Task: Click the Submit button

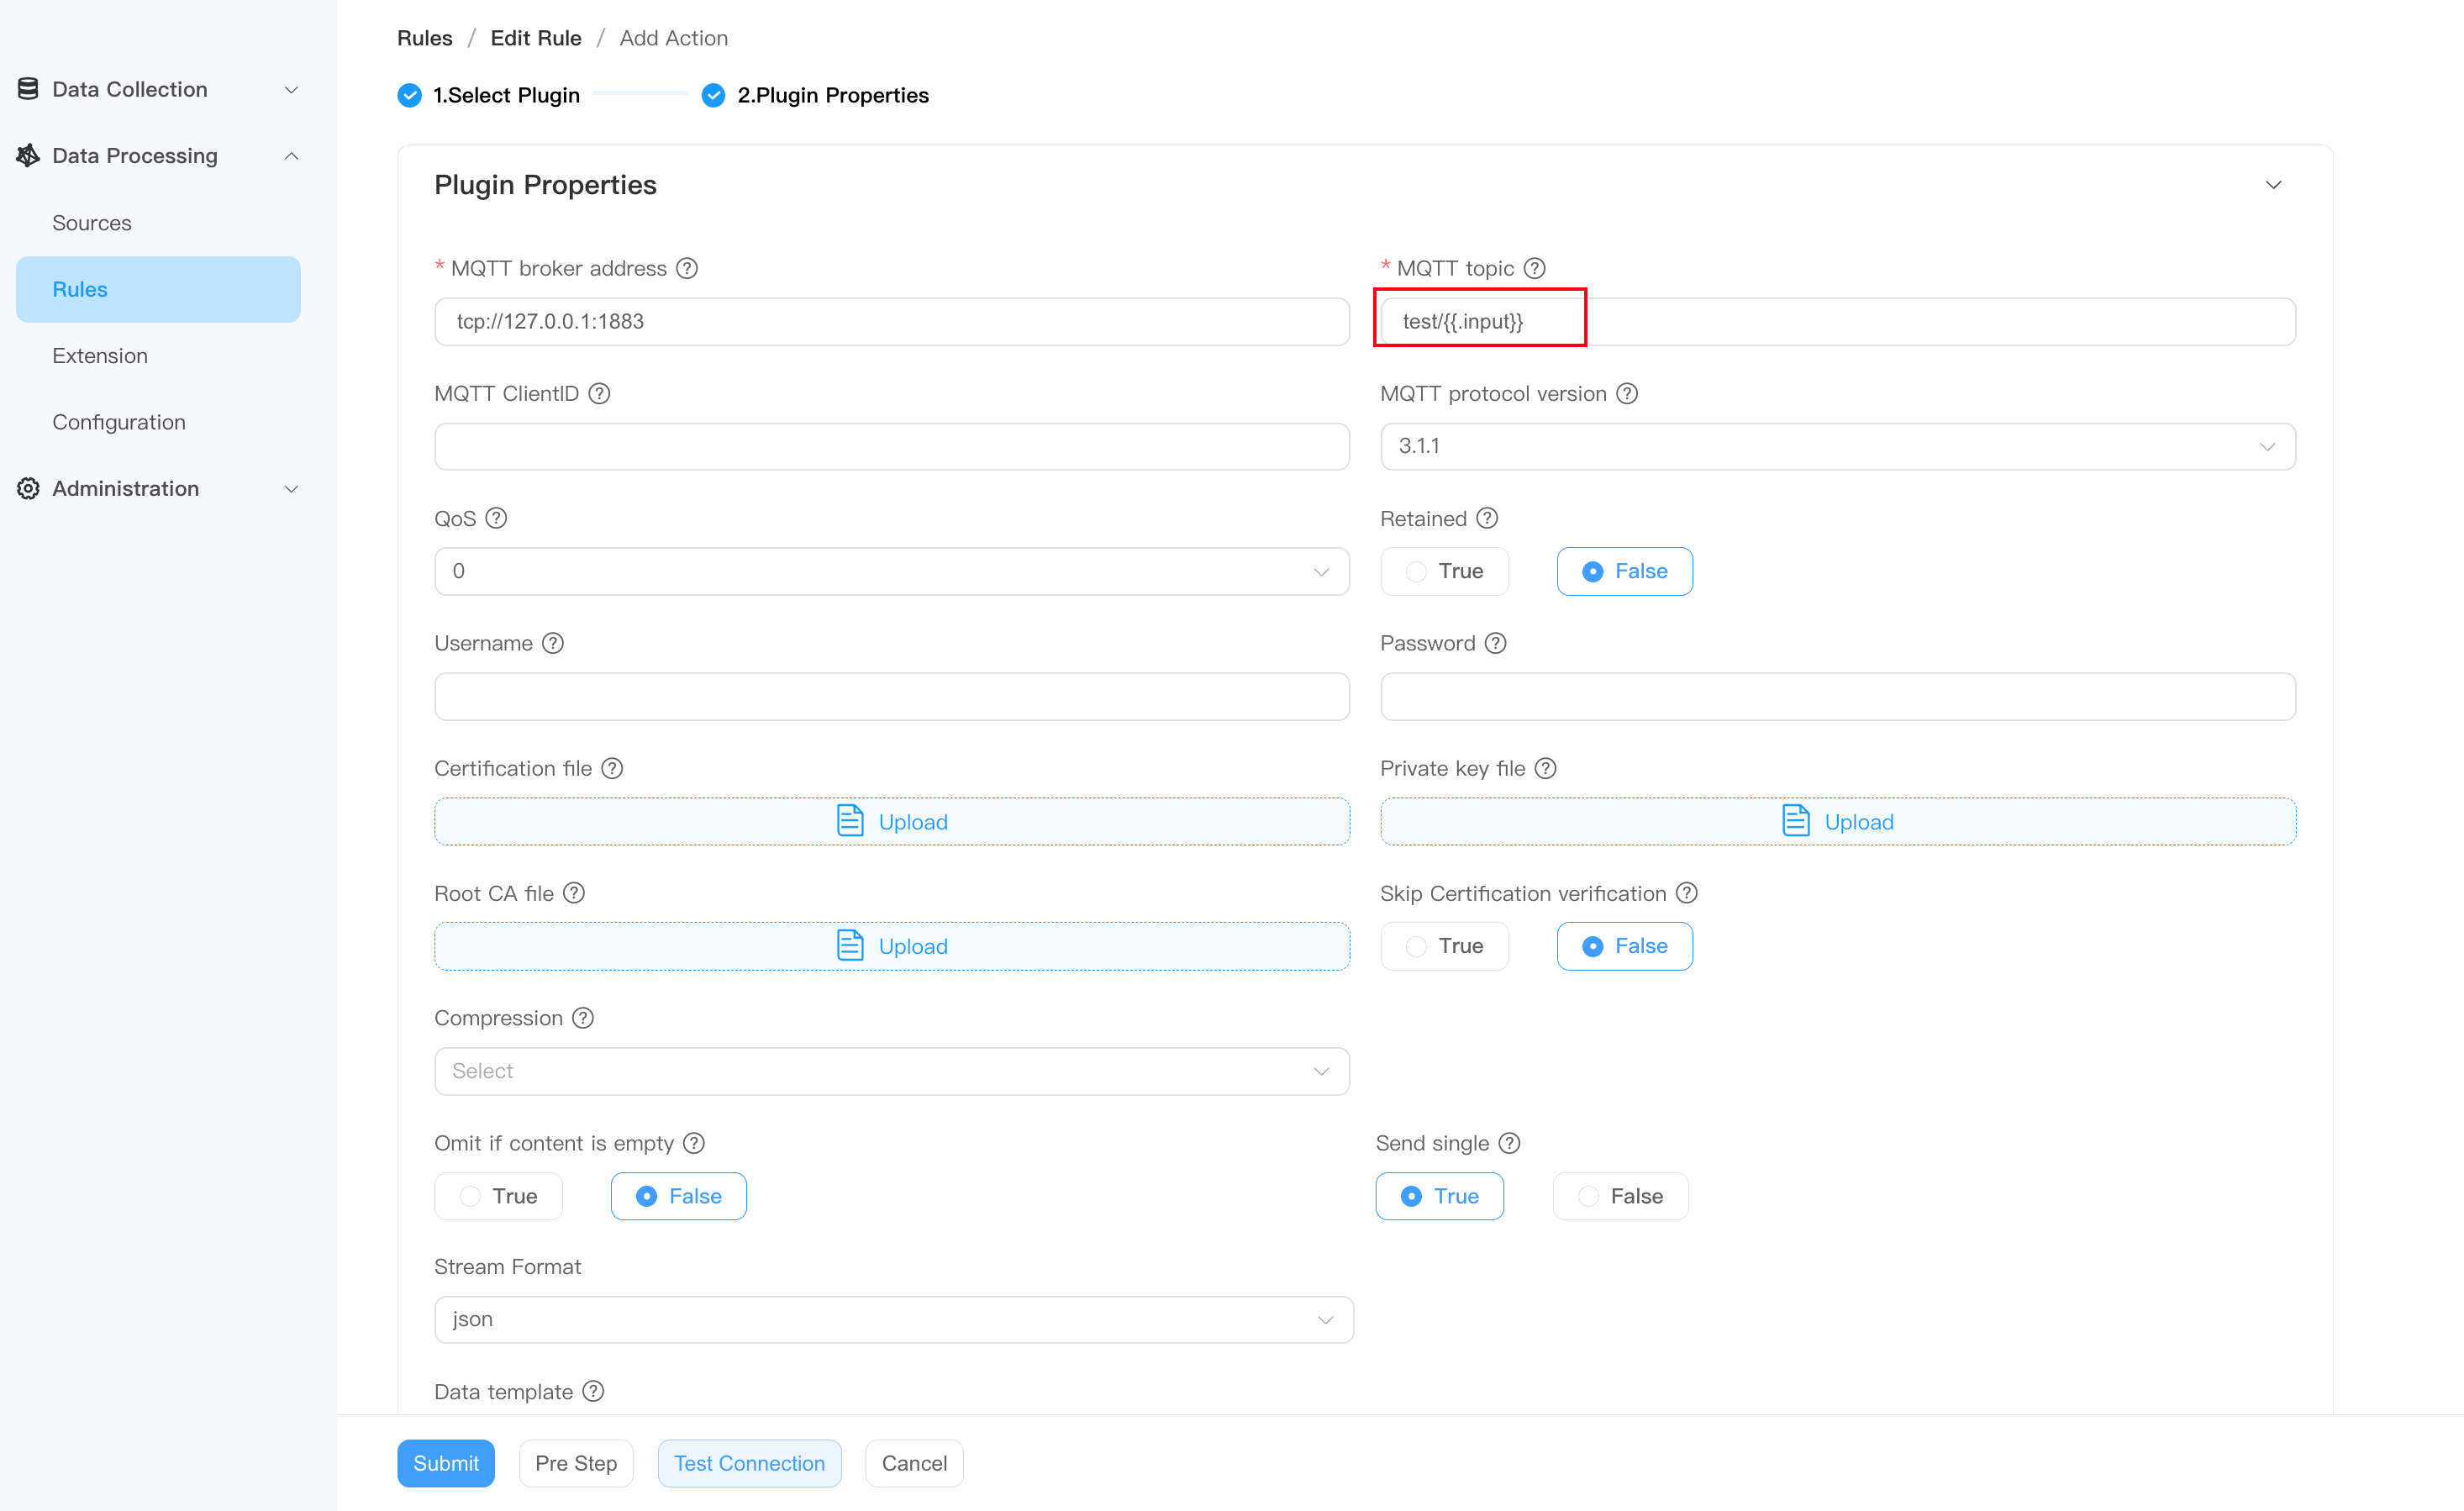Action: click(445, 1463)
